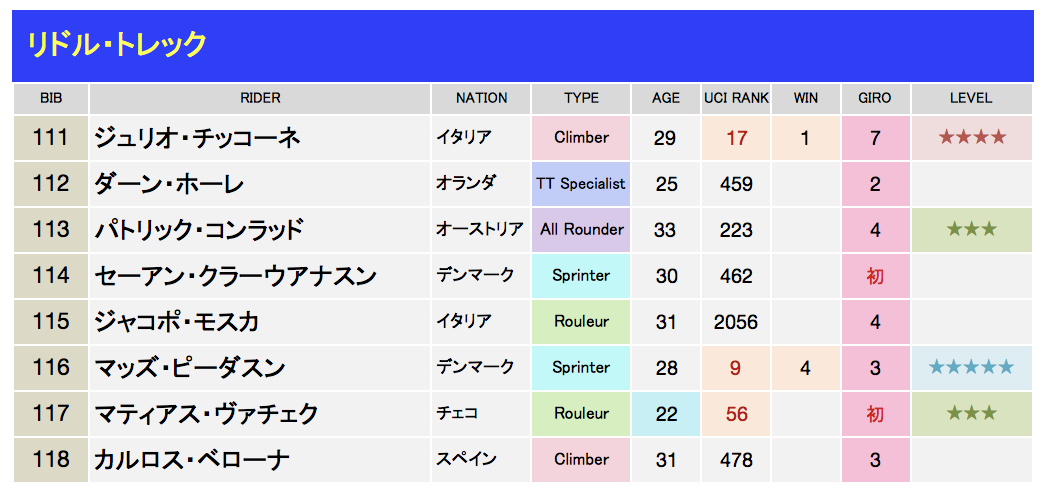Viewport: 1048px width, 494px height.
Task: Click rider name ジュリオ・チッコーネ
Action: pos(196,138)
